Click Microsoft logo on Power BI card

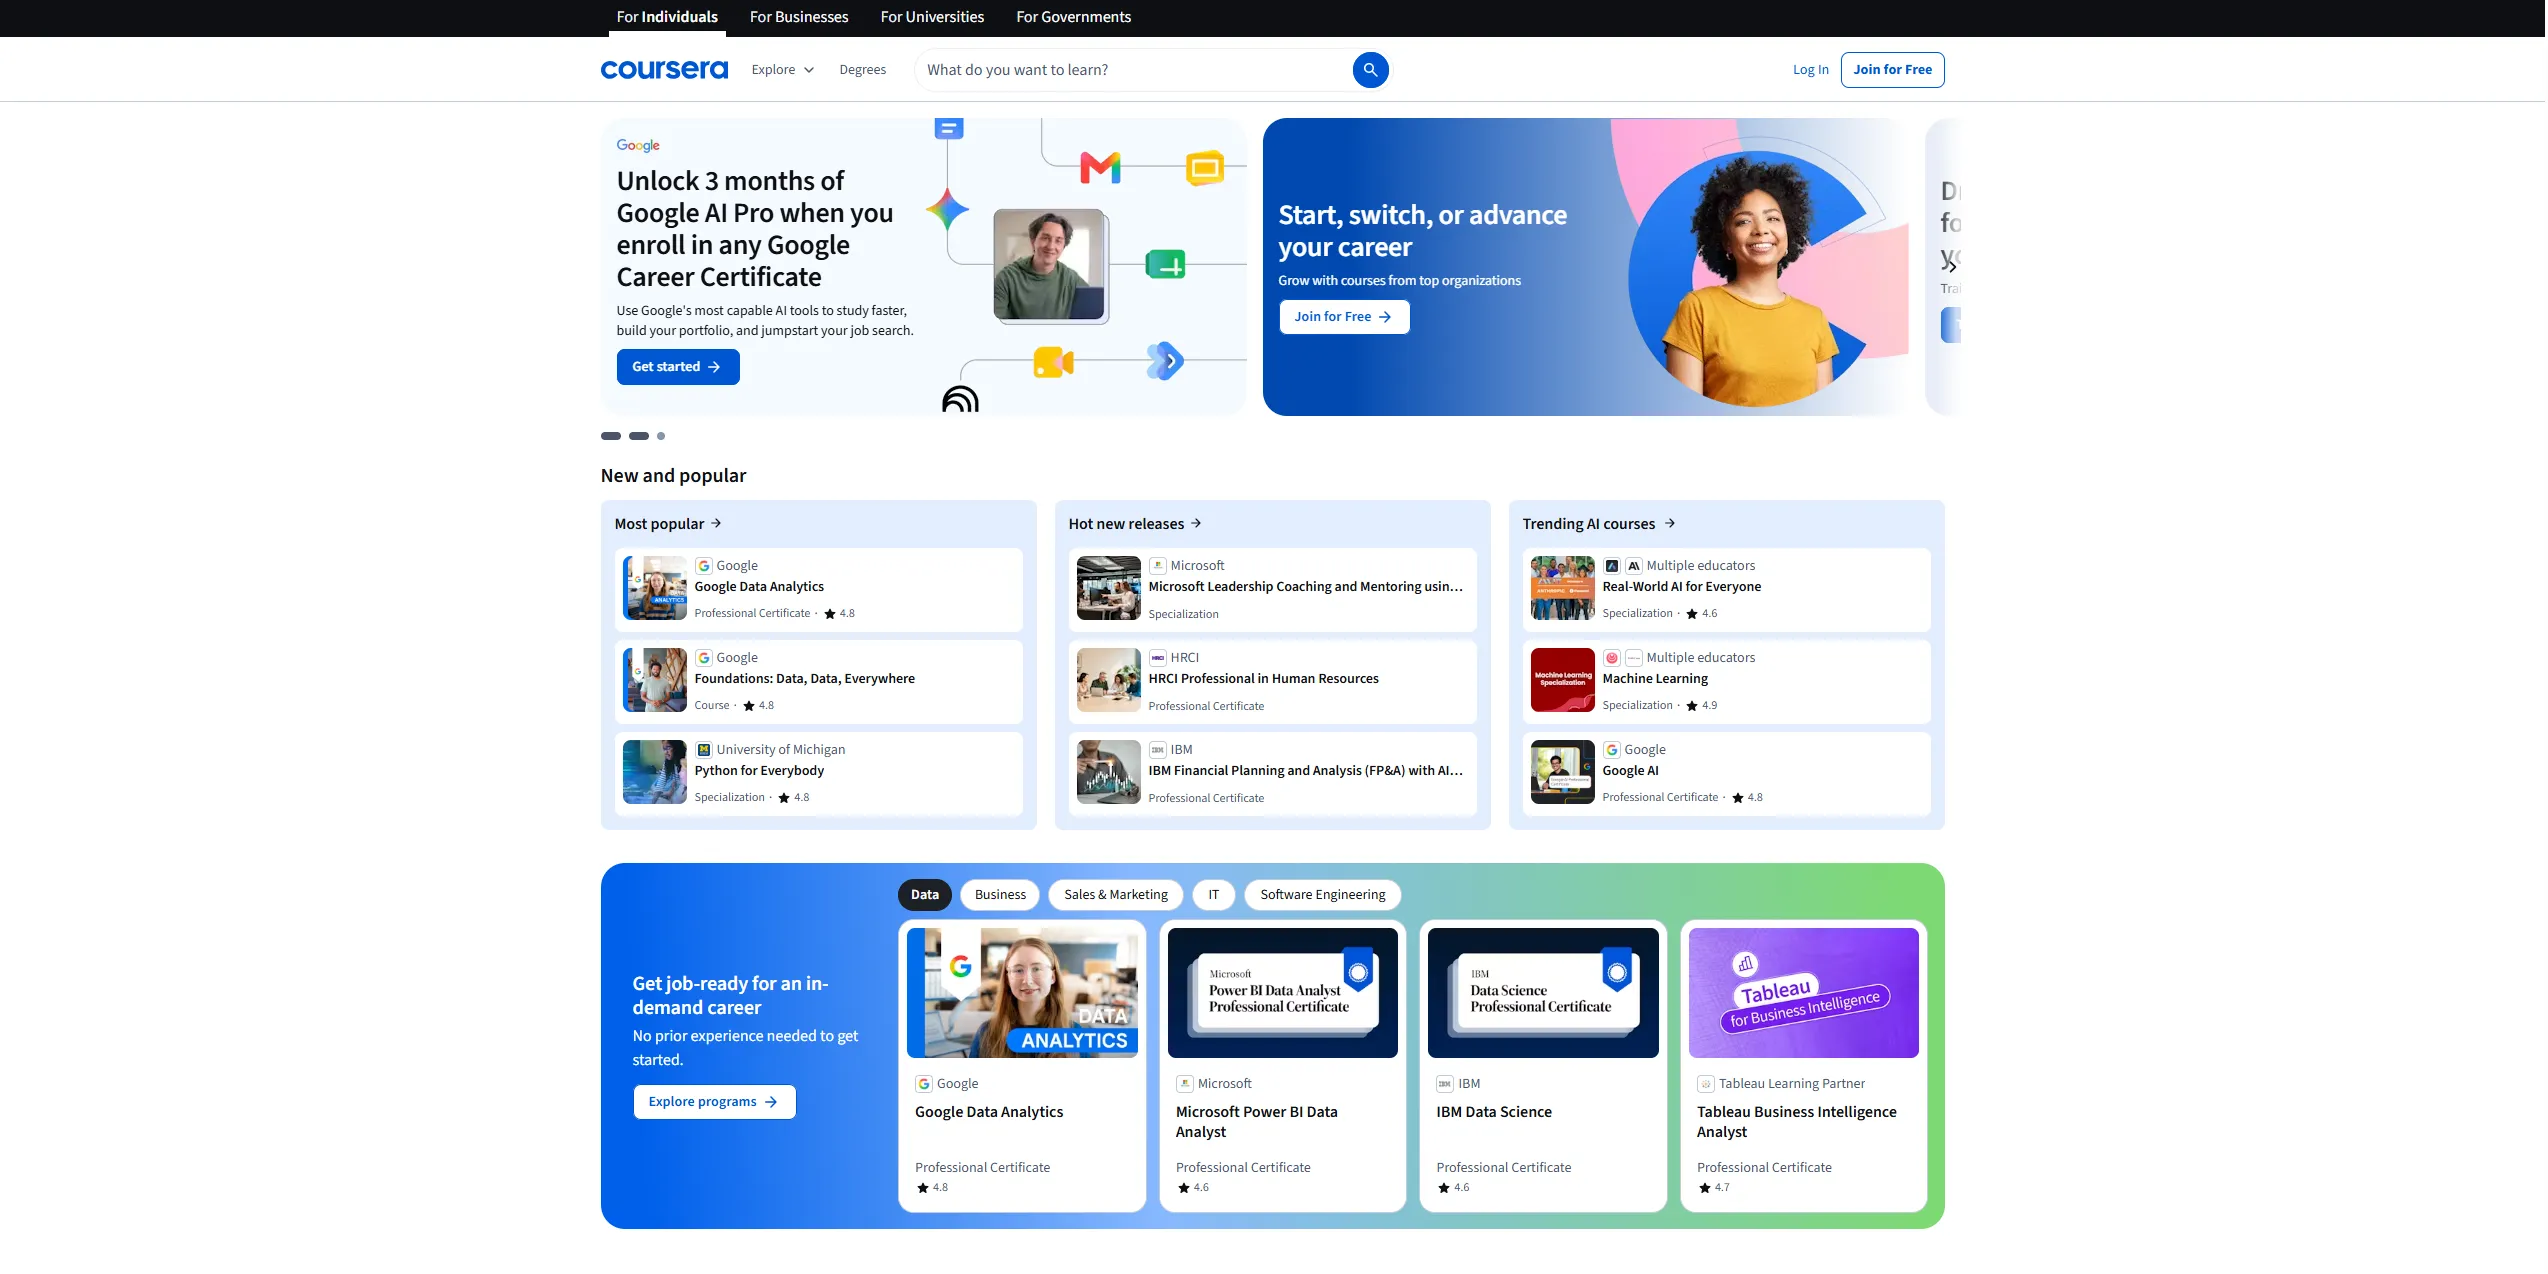tap(1184, 1084)
